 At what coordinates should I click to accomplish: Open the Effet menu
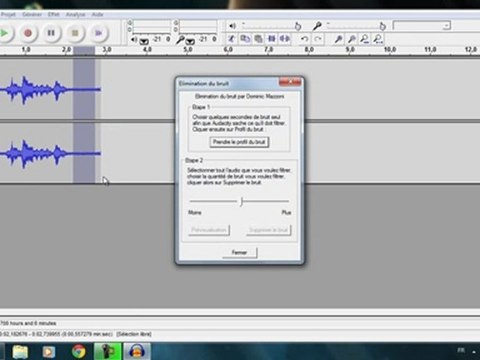53,14
